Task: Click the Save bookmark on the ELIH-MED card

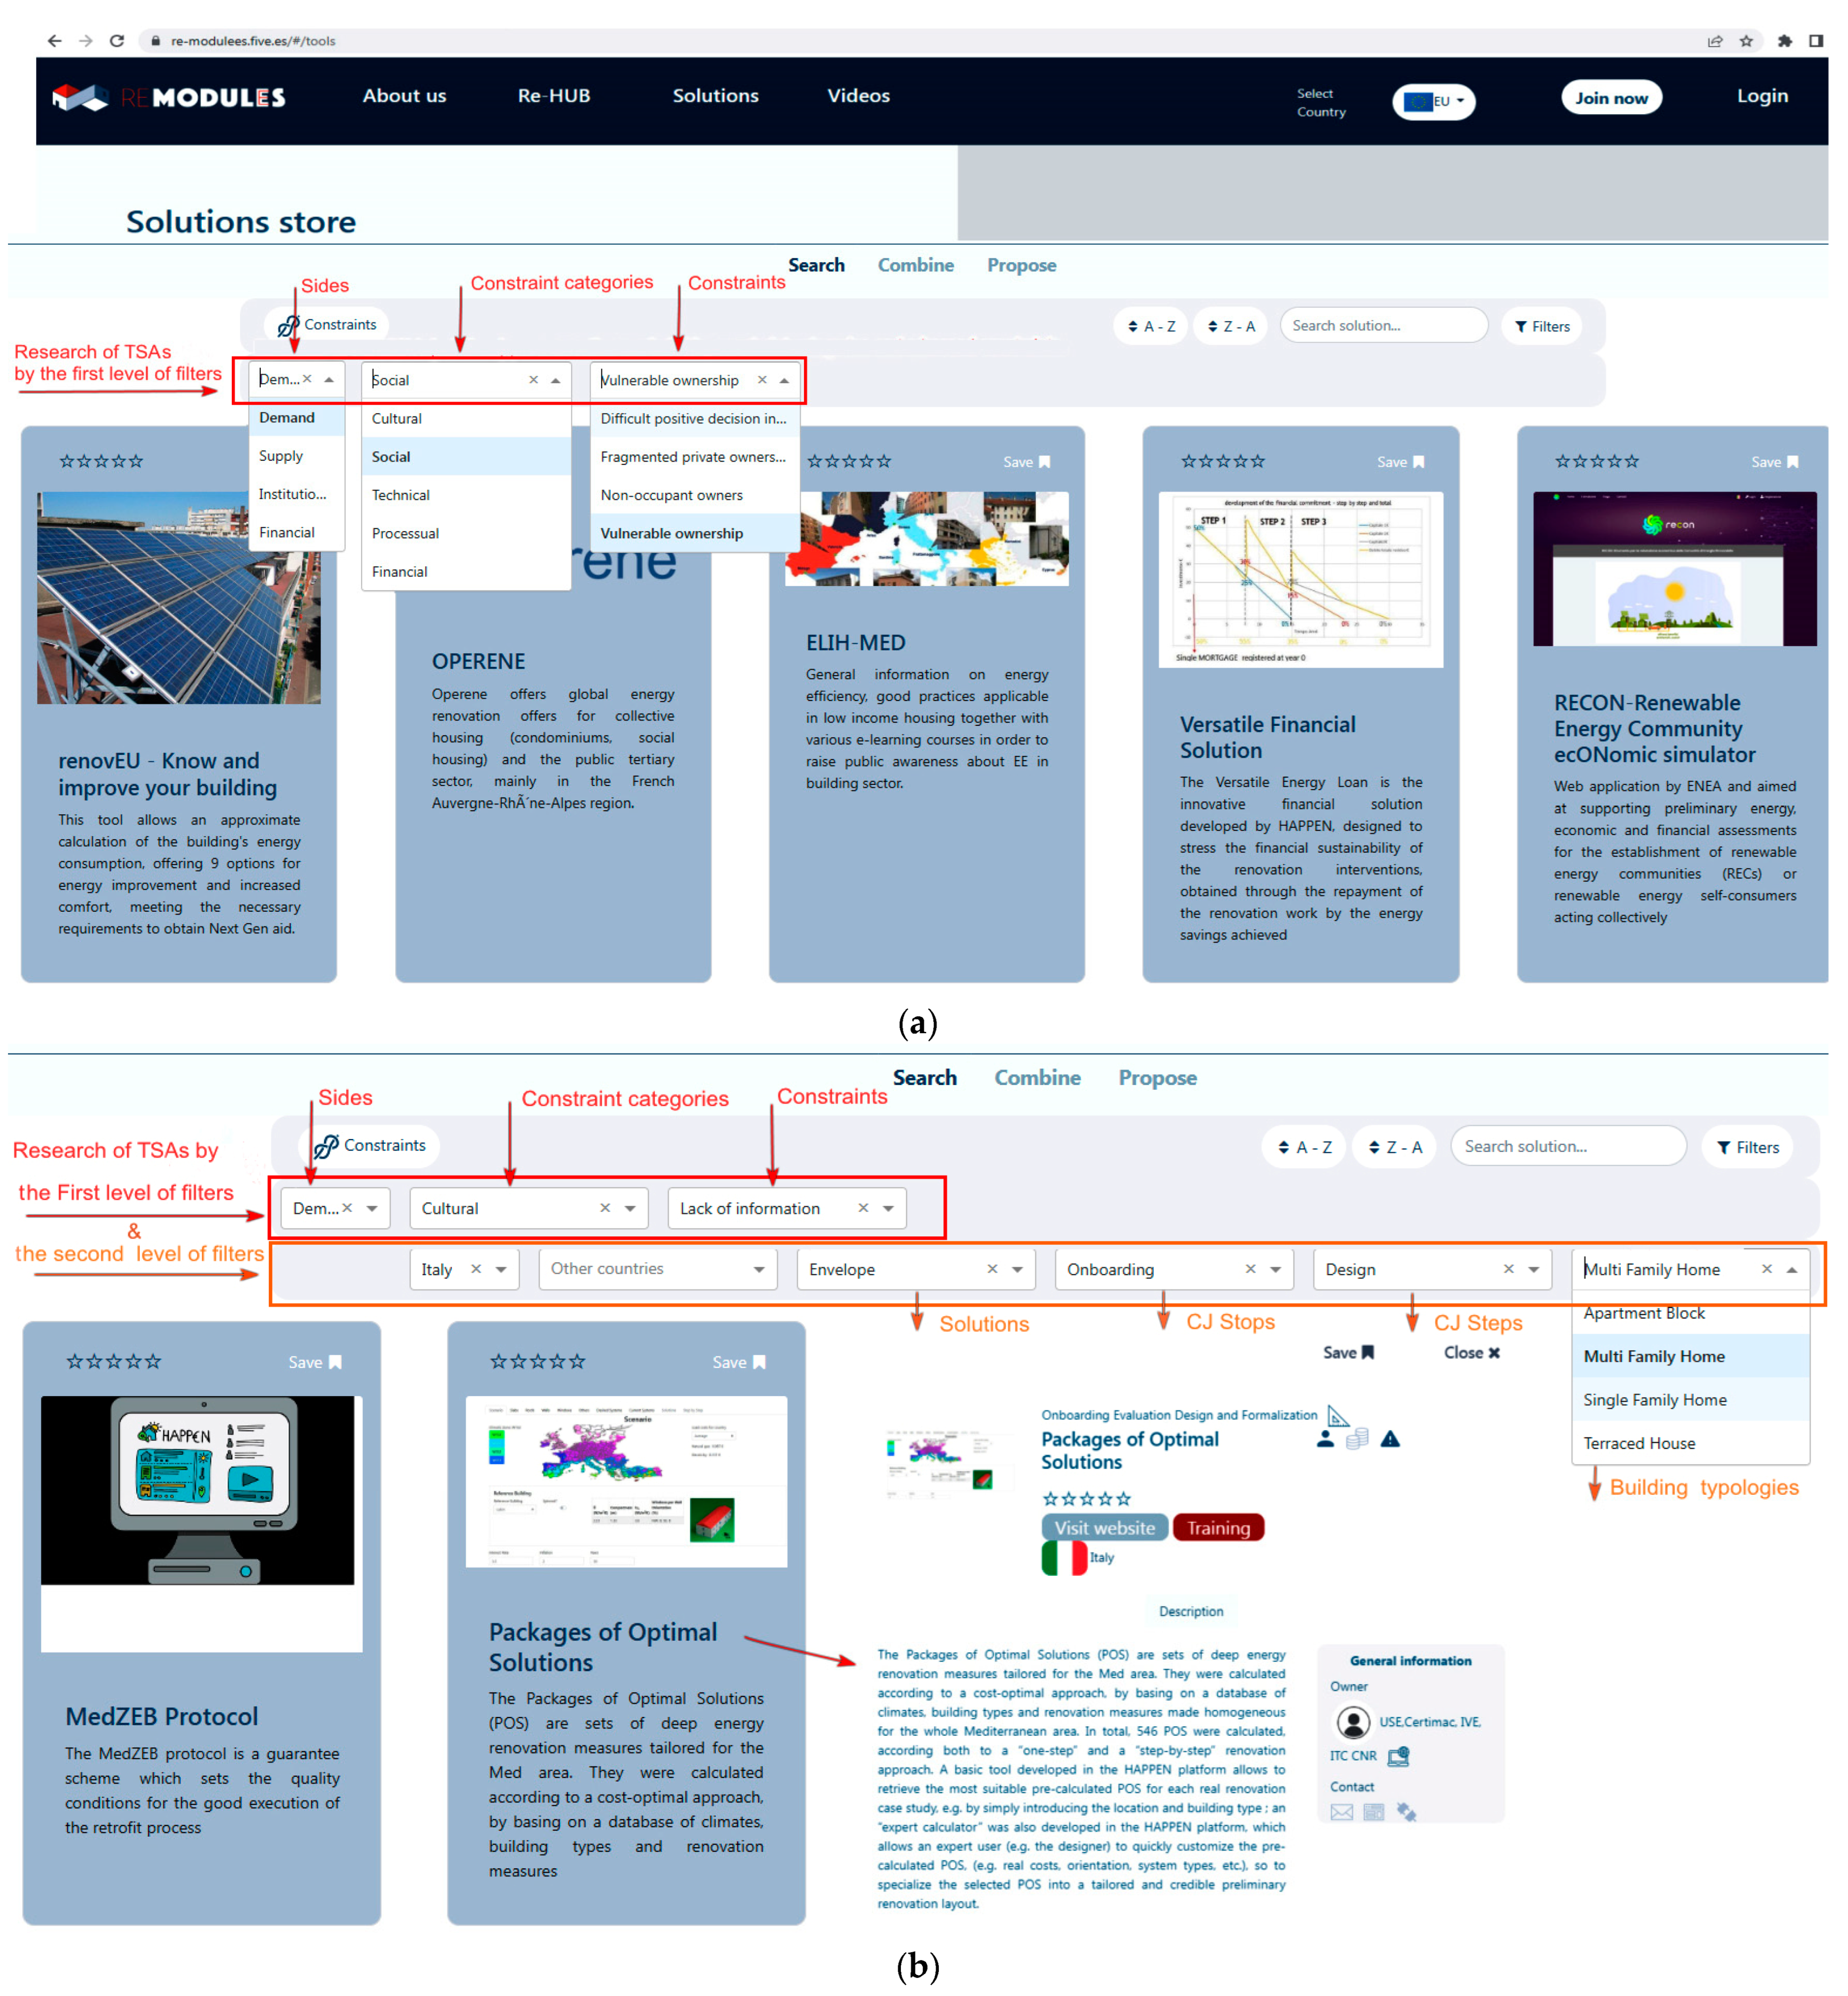Action: point(1026,462)
